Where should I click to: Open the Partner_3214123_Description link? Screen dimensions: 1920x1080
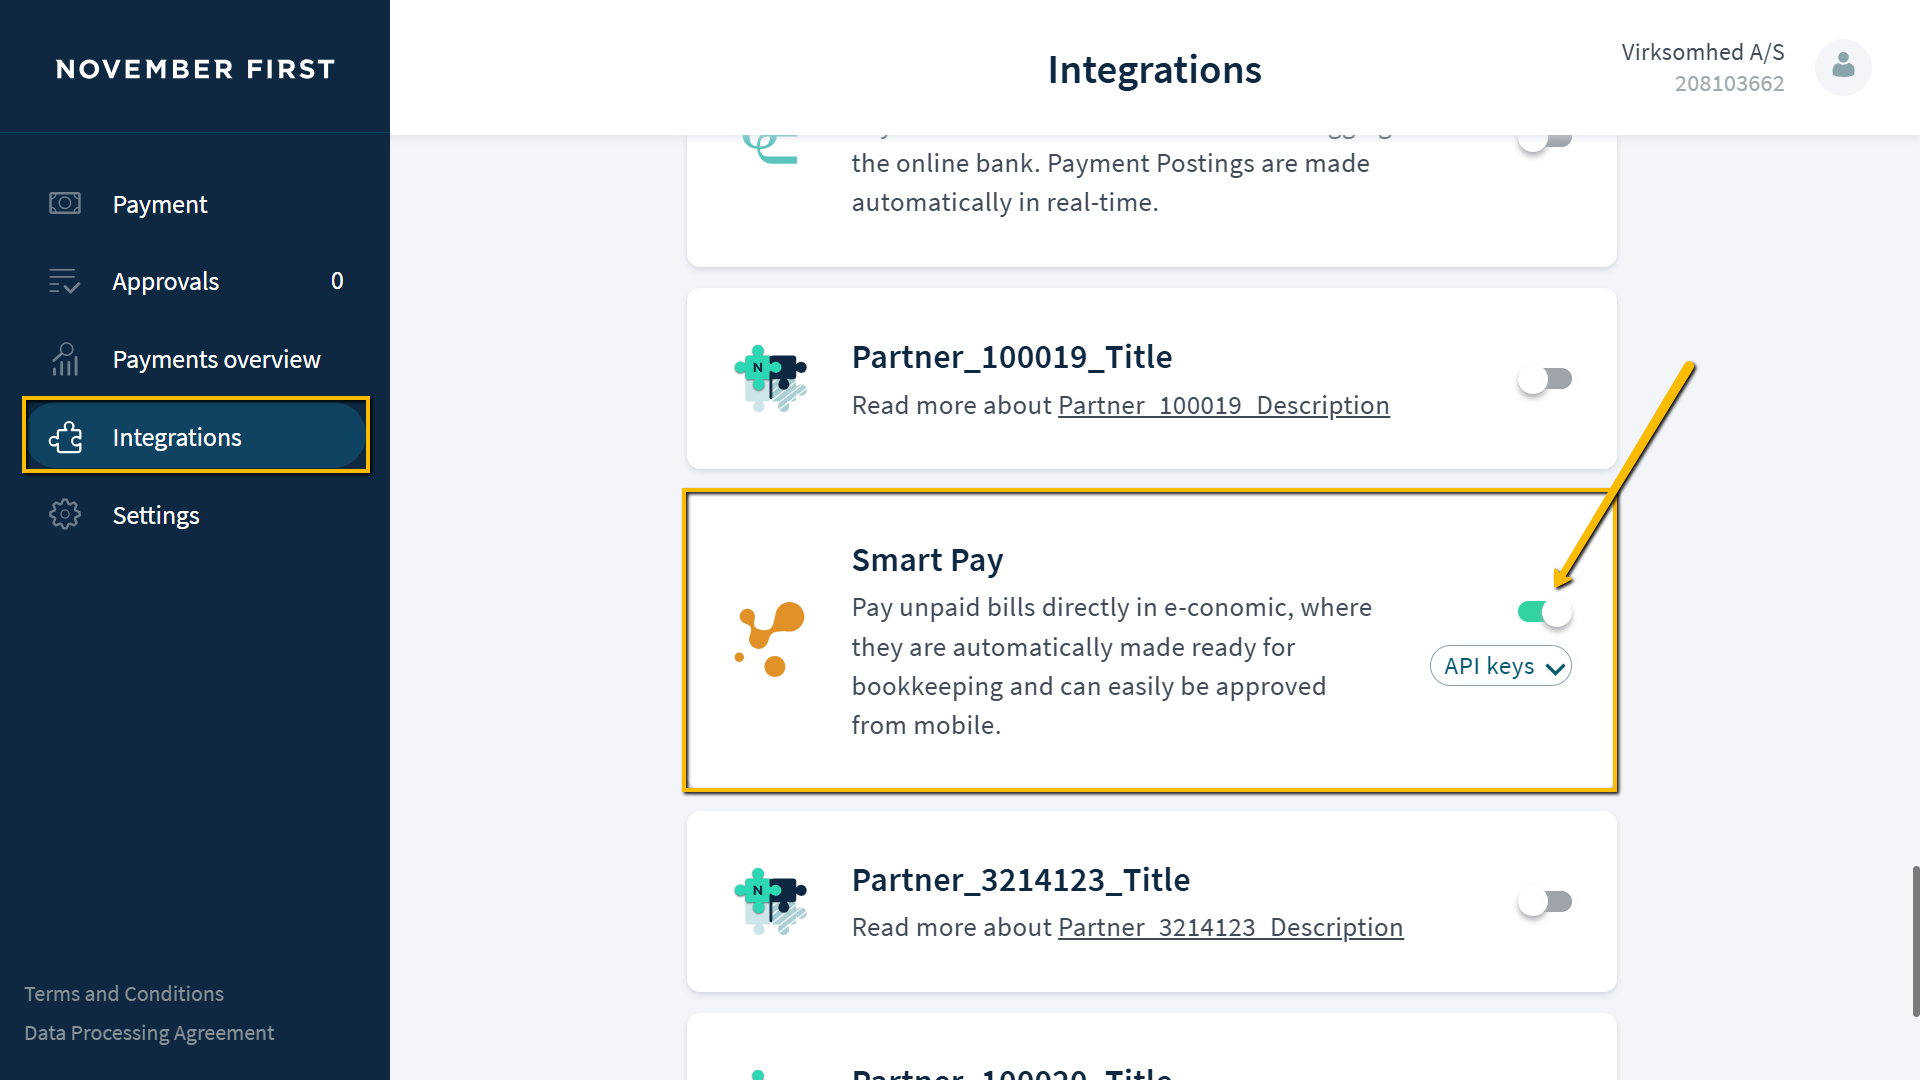coord(1231,927)
